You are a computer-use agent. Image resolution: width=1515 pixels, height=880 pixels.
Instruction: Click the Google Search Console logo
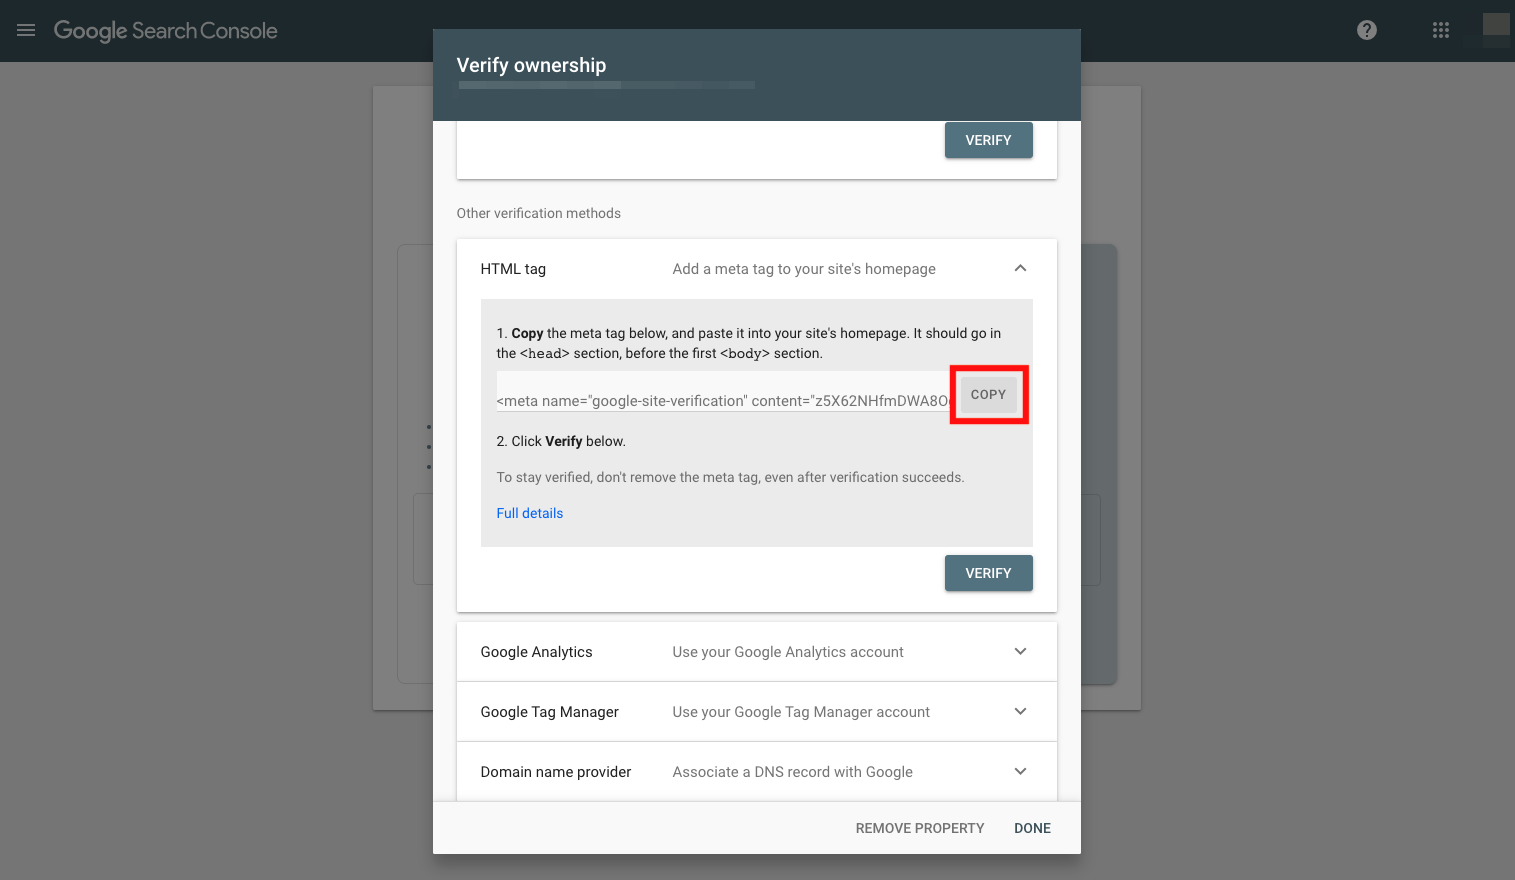point(166,31)
